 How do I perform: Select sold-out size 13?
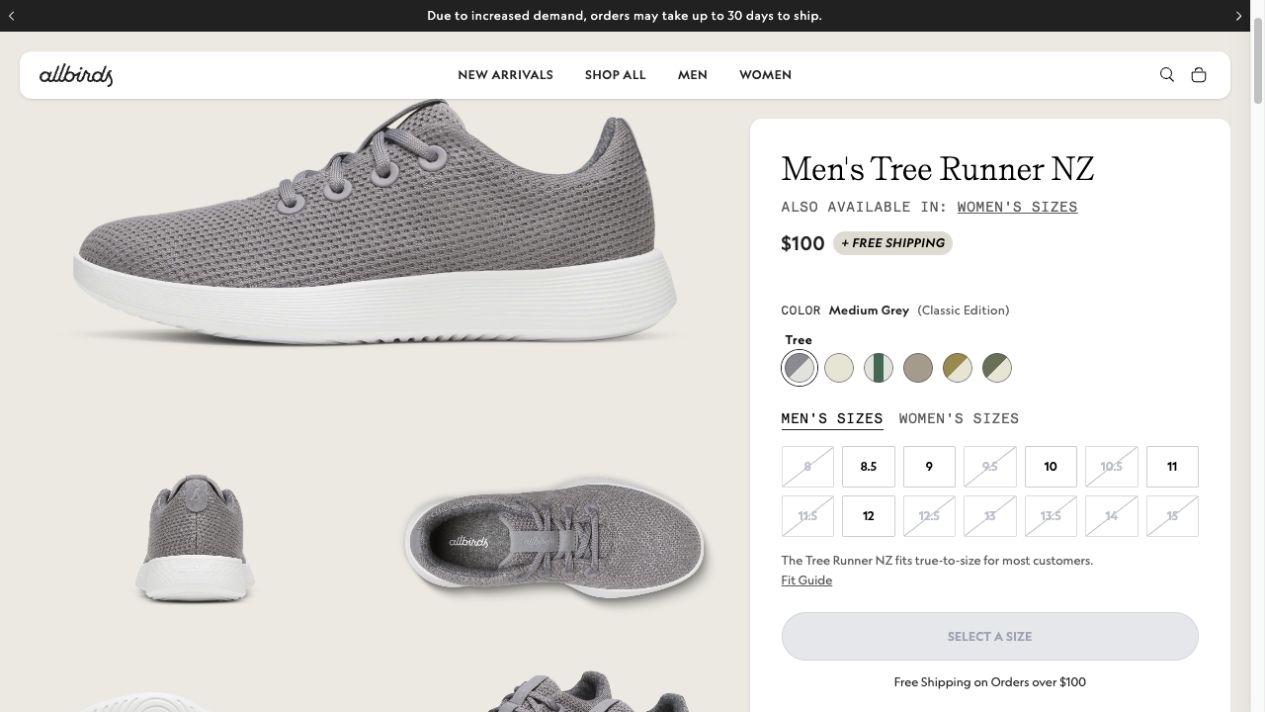[990, 516]
